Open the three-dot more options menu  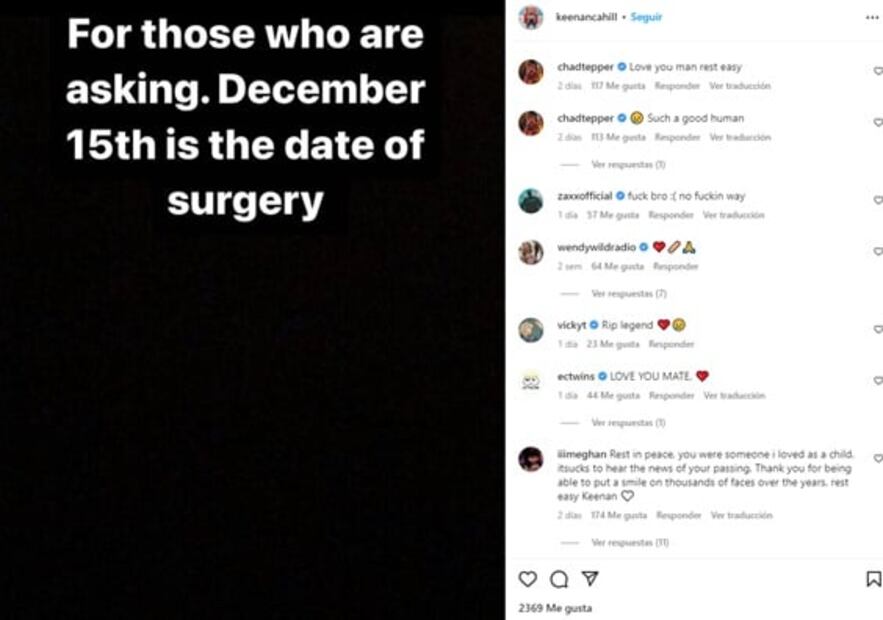click(x=872, y=17)
